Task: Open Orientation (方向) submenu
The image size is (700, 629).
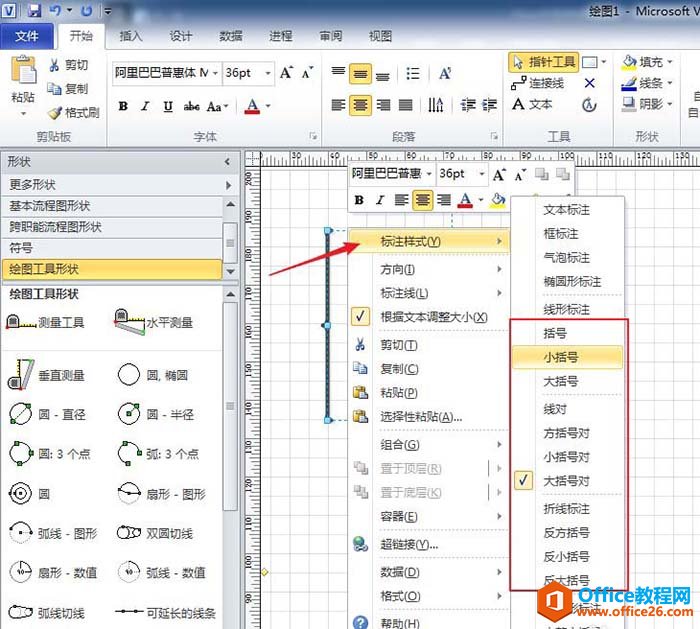Action: pyautogui.click(x=429, y=270)
